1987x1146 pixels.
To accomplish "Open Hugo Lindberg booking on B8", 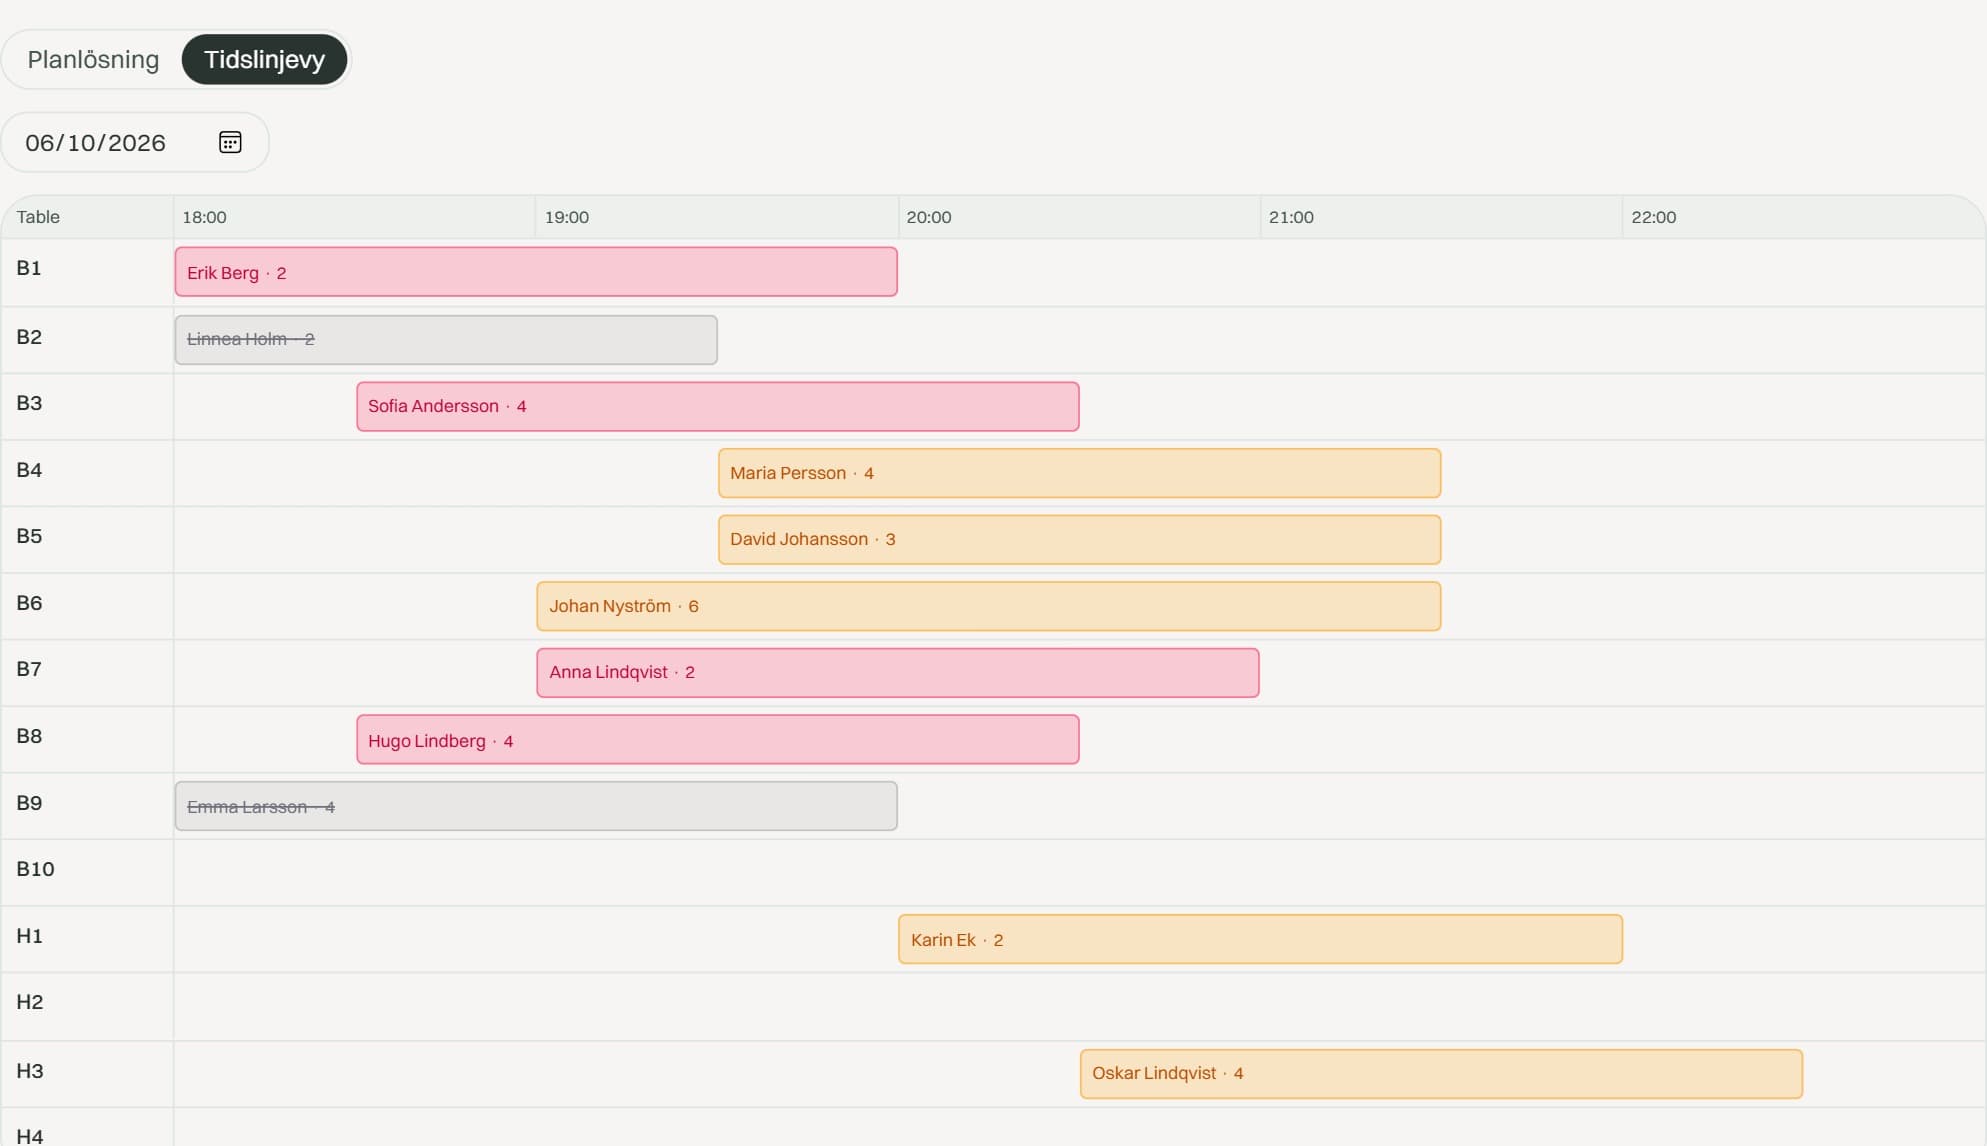I will point(718,740).
